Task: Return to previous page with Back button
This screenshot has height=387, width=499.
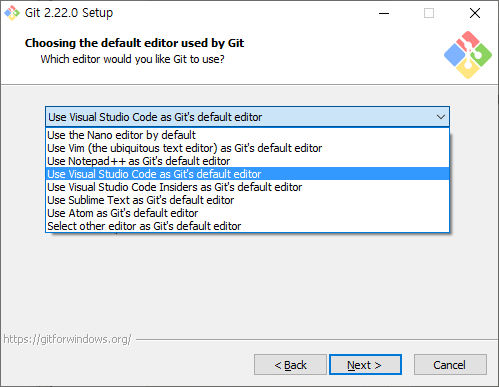Action: point(290,365)
